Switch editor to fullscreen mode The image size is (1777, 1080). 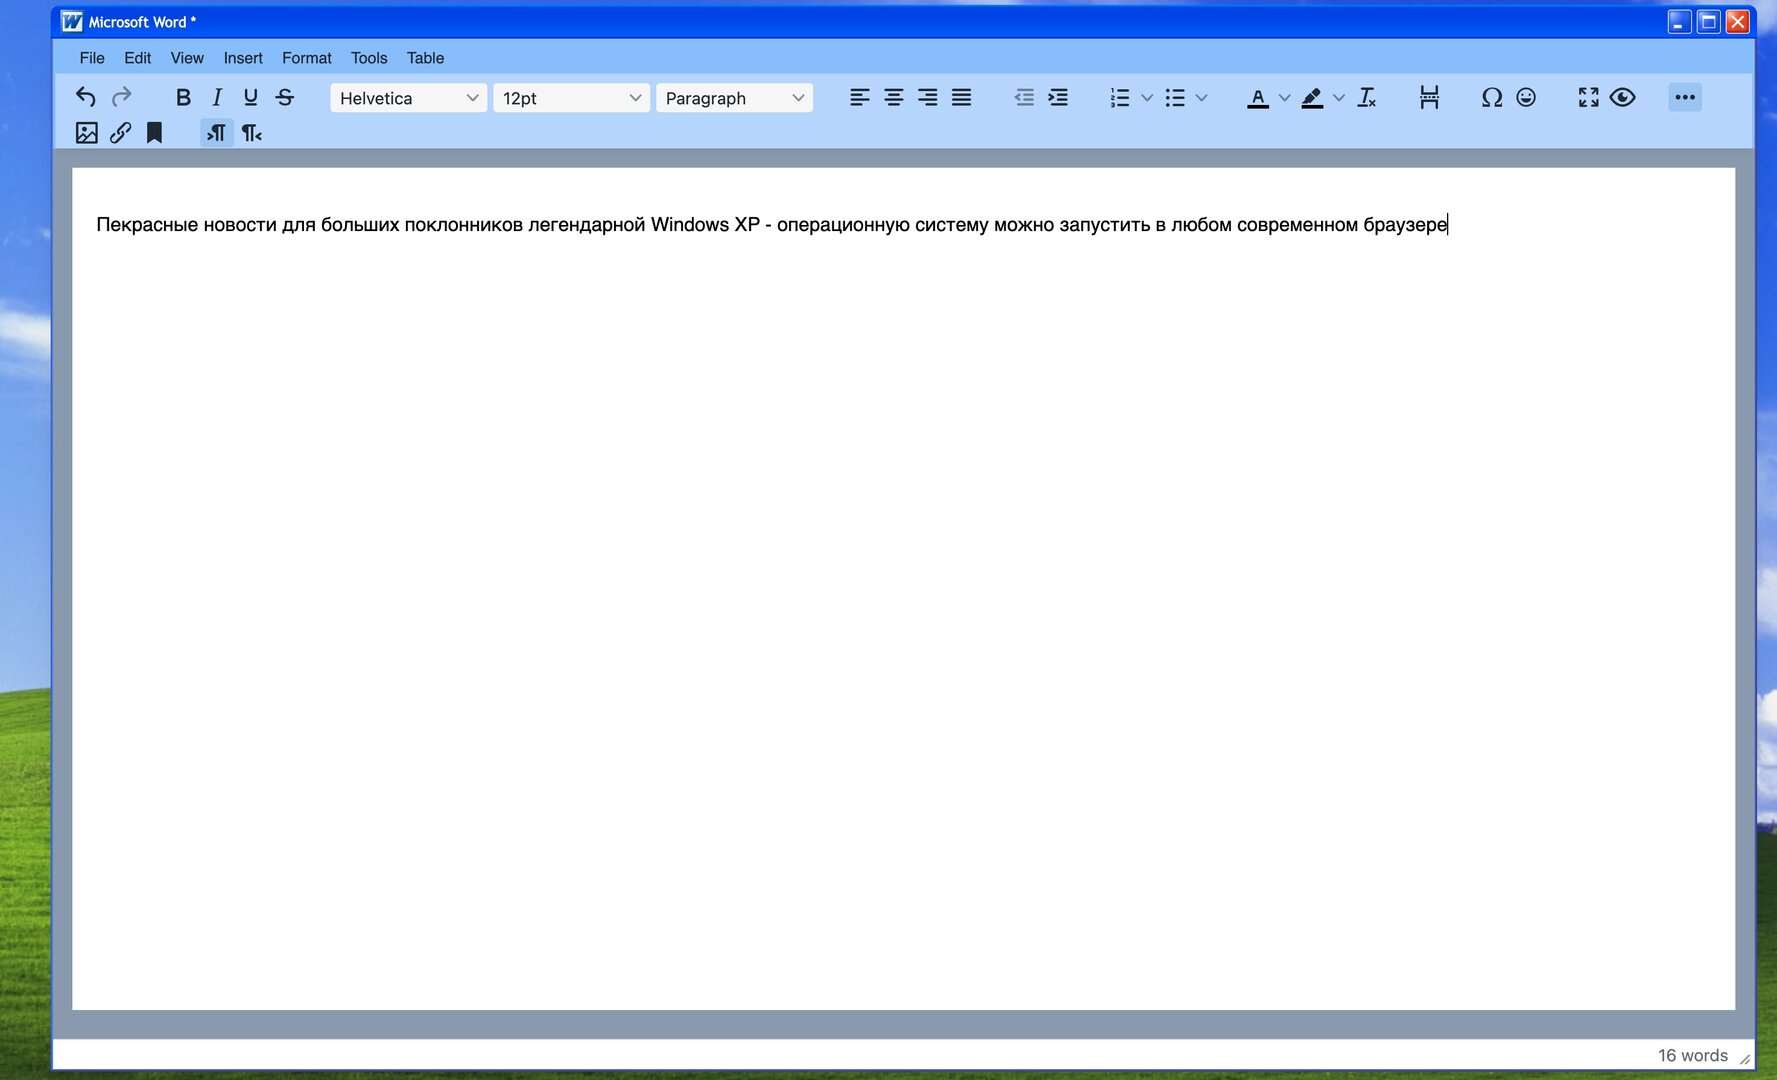[1589, 97]
